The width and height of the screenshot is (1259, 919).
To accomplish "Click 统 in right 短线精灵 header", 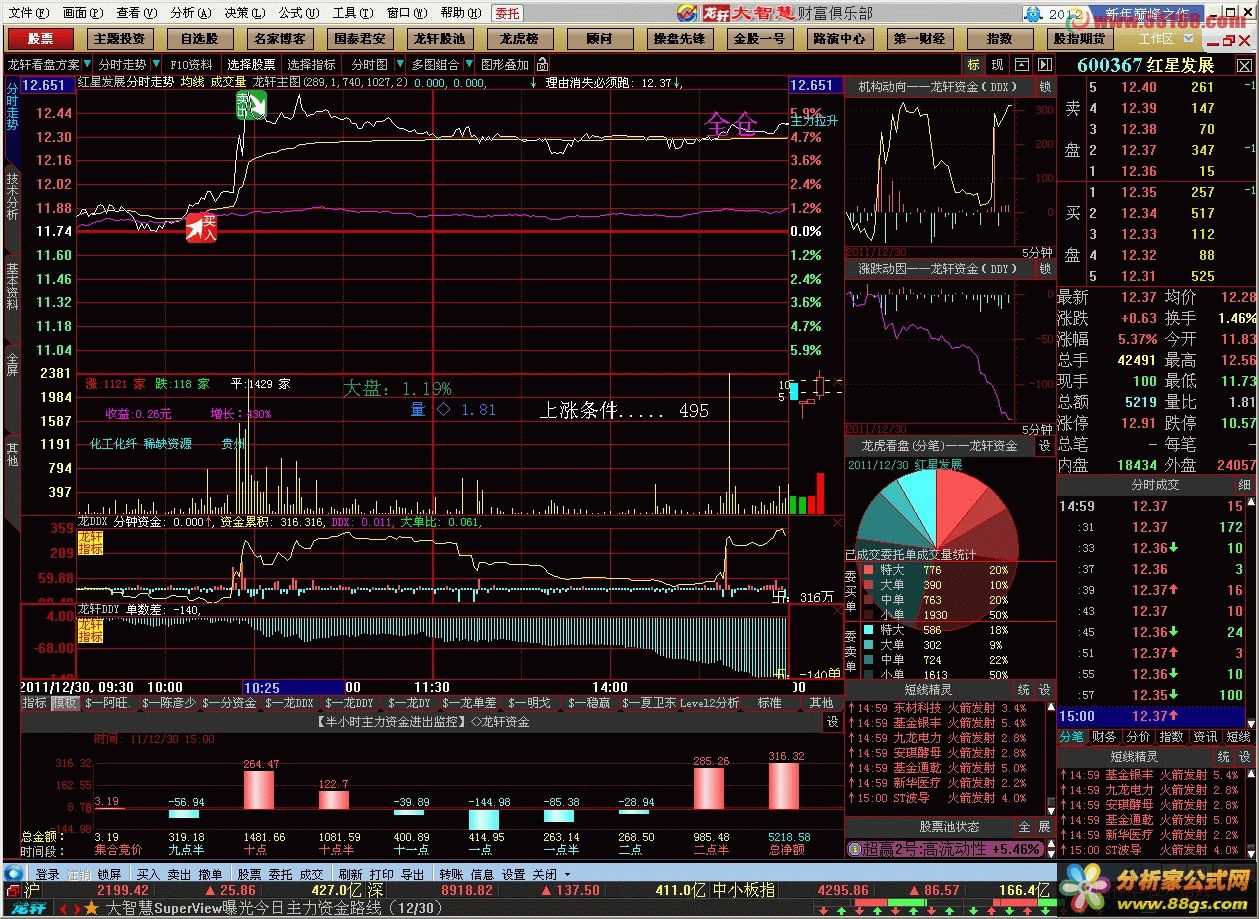I will tap(1224, 757).
